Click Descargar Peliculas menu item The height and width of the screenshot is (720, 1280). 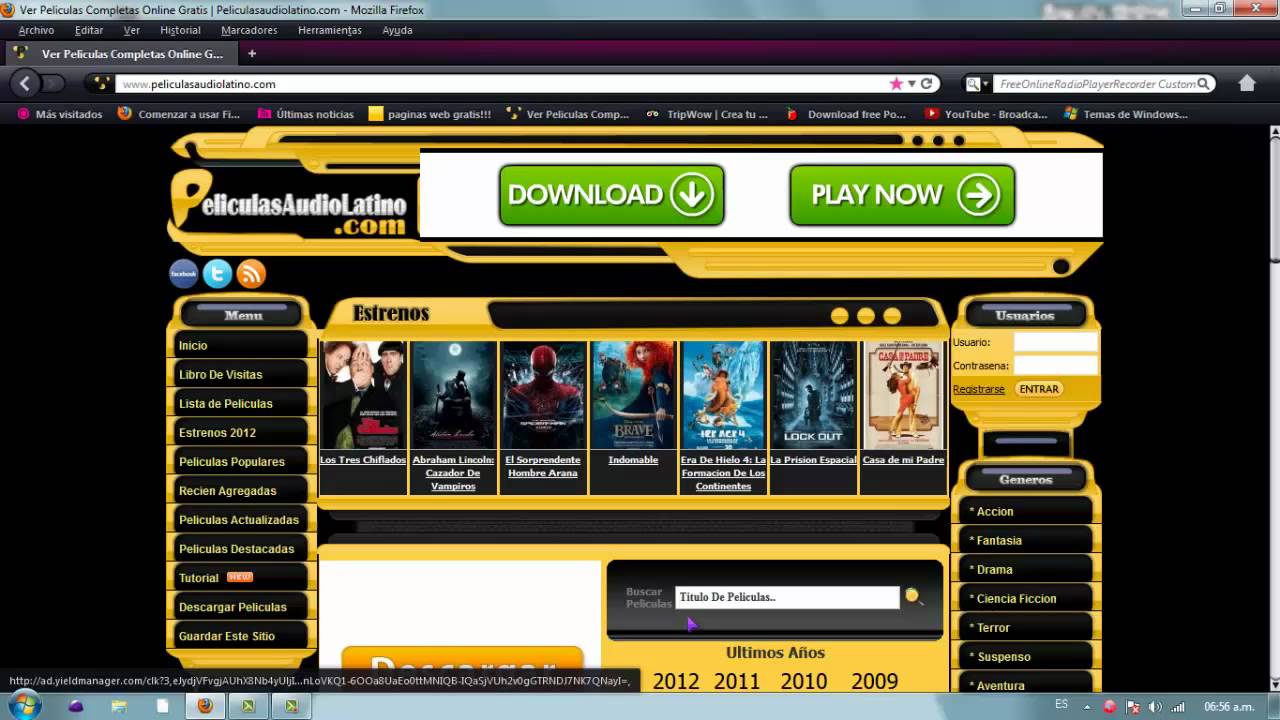239,607
